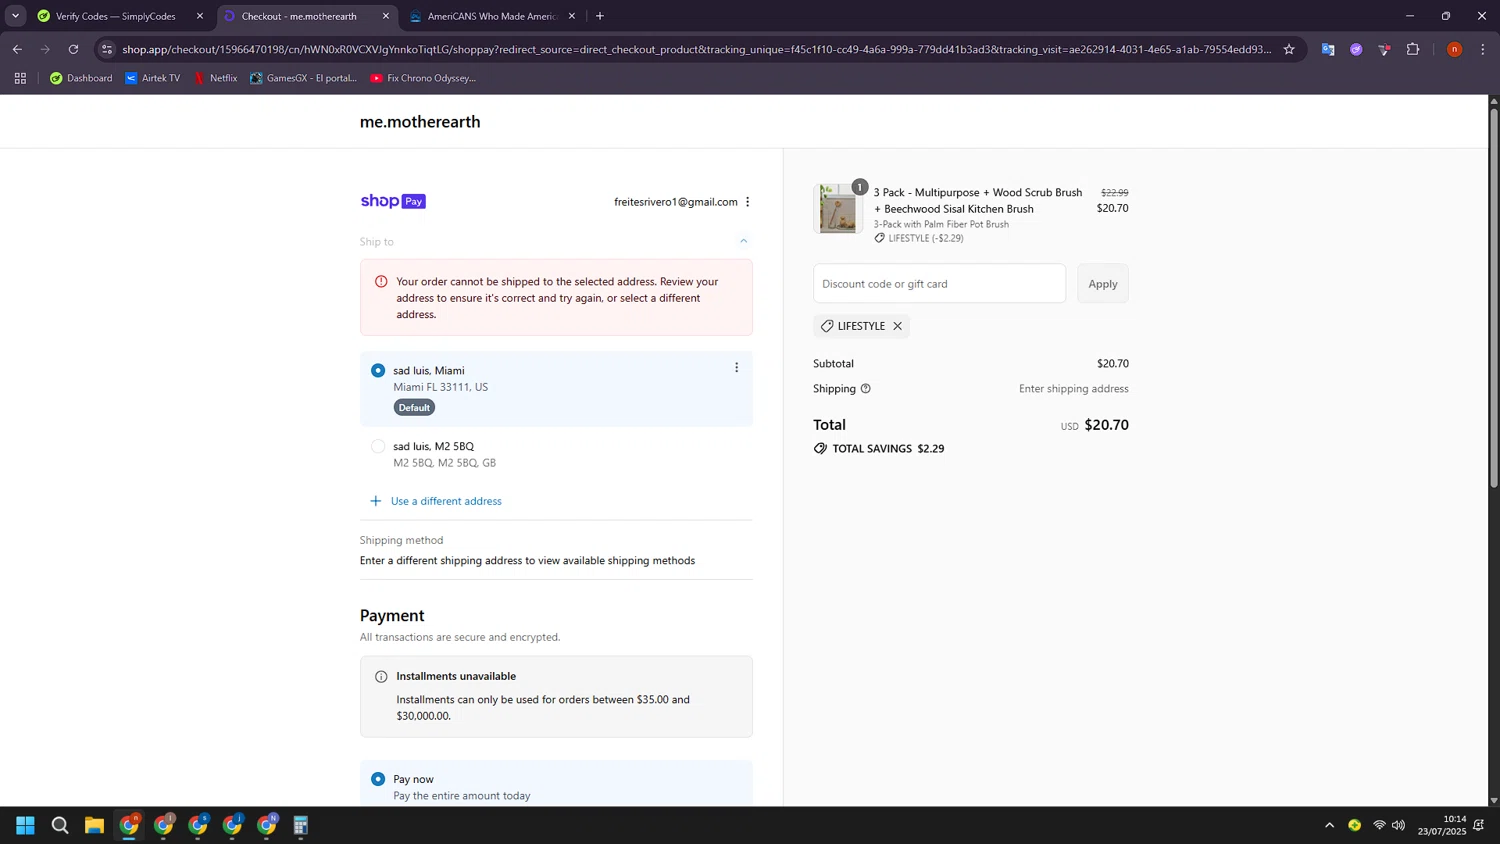This screenshot has height=844, width=1500.
Task: Open taskbar Search
Action: (60, 825)
